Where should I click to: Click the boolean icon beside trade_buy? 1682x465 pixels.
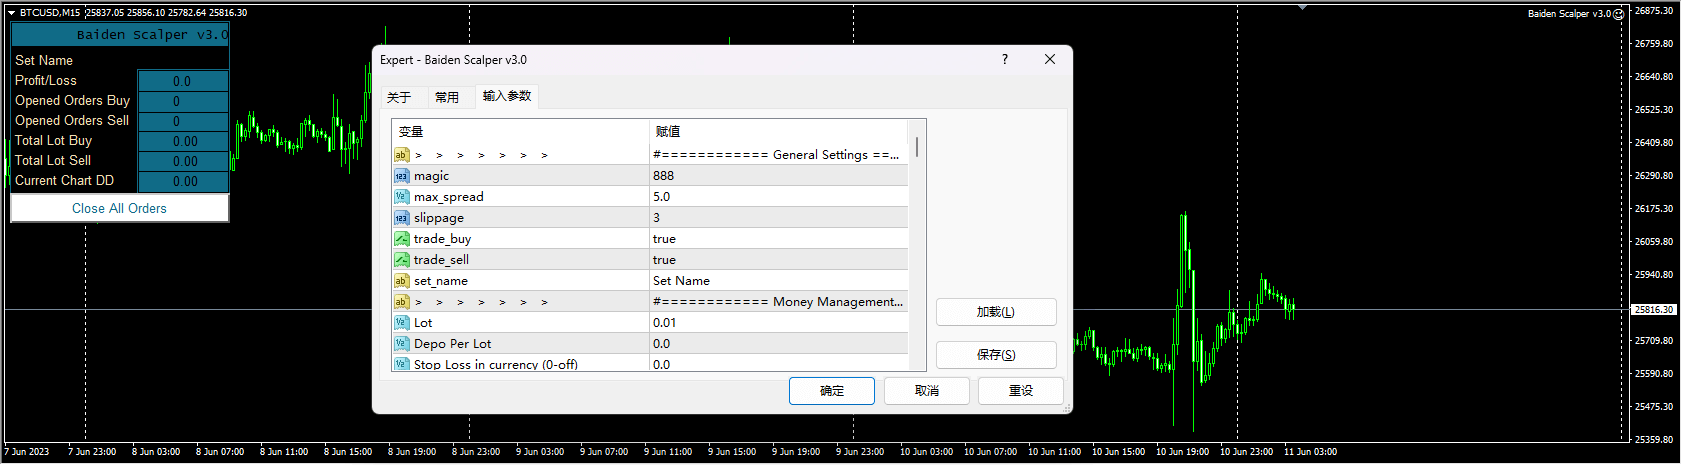[401, 239]
